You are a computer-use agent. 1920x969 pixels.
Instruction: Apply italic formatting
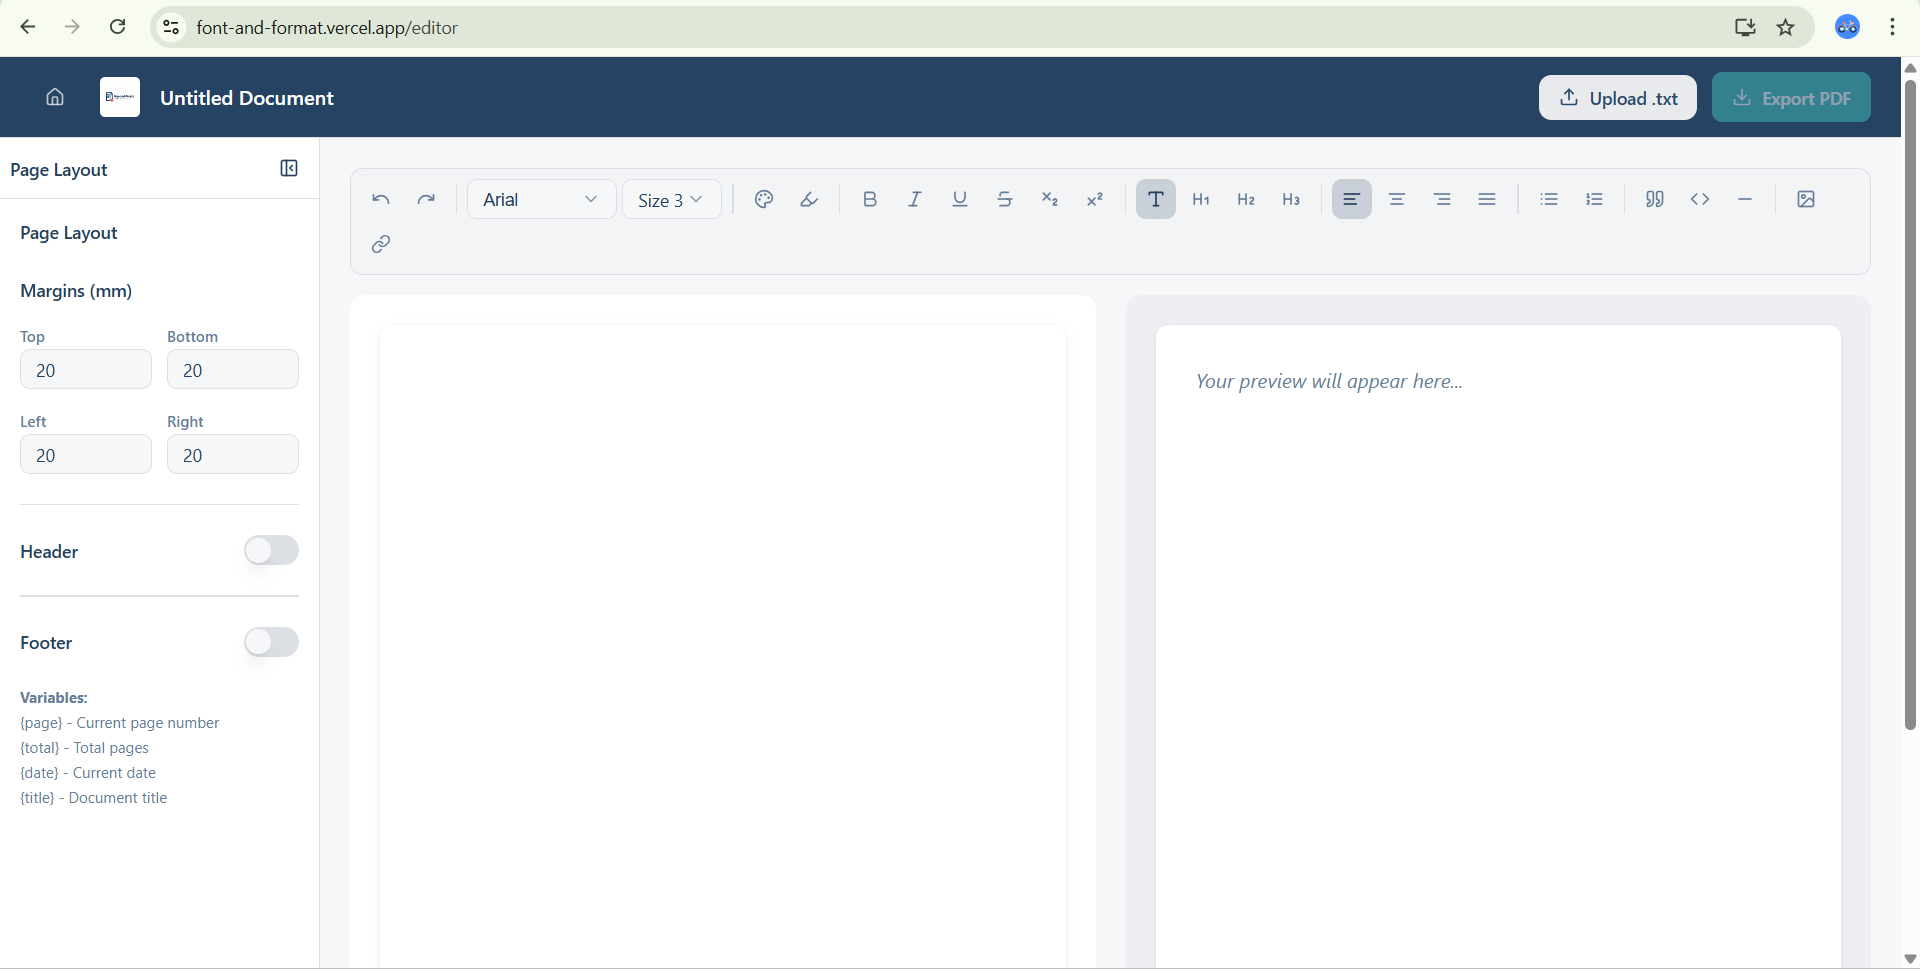[x=914, y=199]
